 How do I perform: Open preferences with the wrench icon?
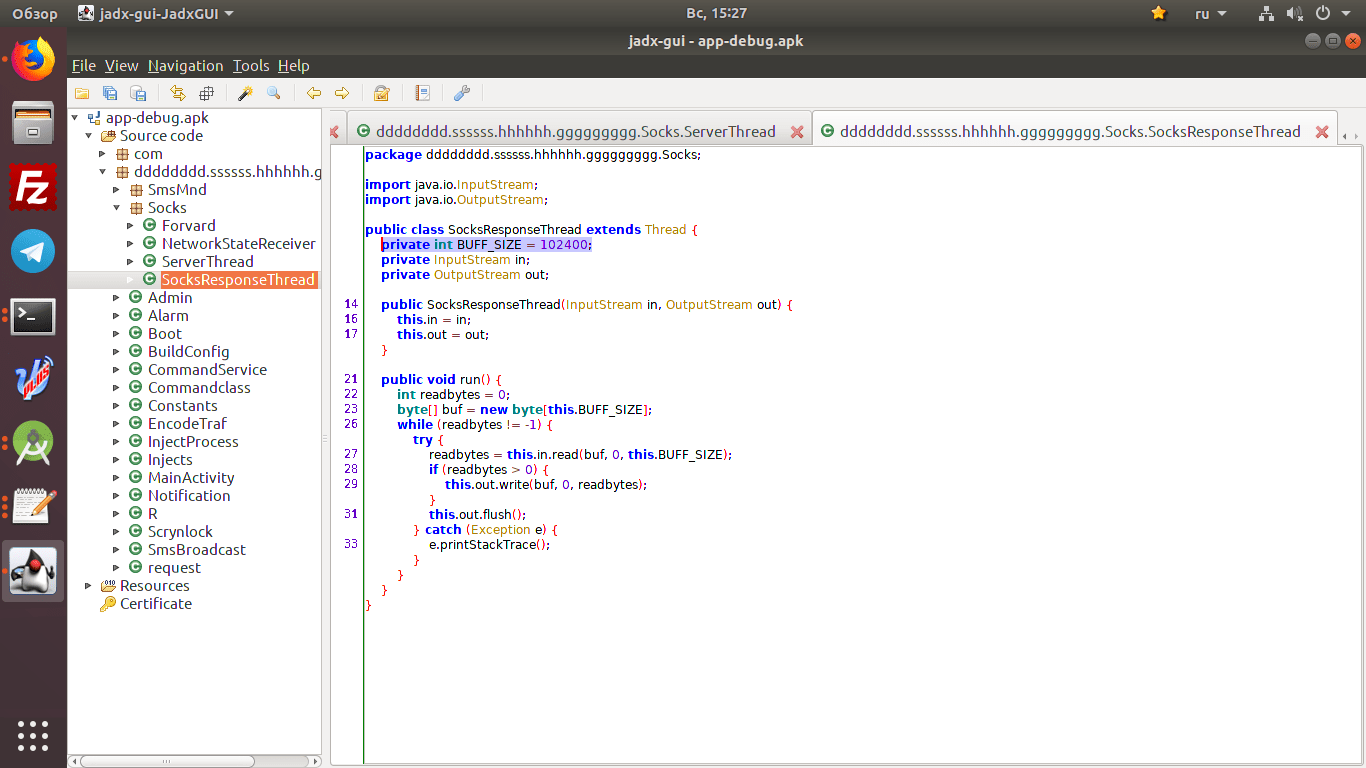point(461,93)
